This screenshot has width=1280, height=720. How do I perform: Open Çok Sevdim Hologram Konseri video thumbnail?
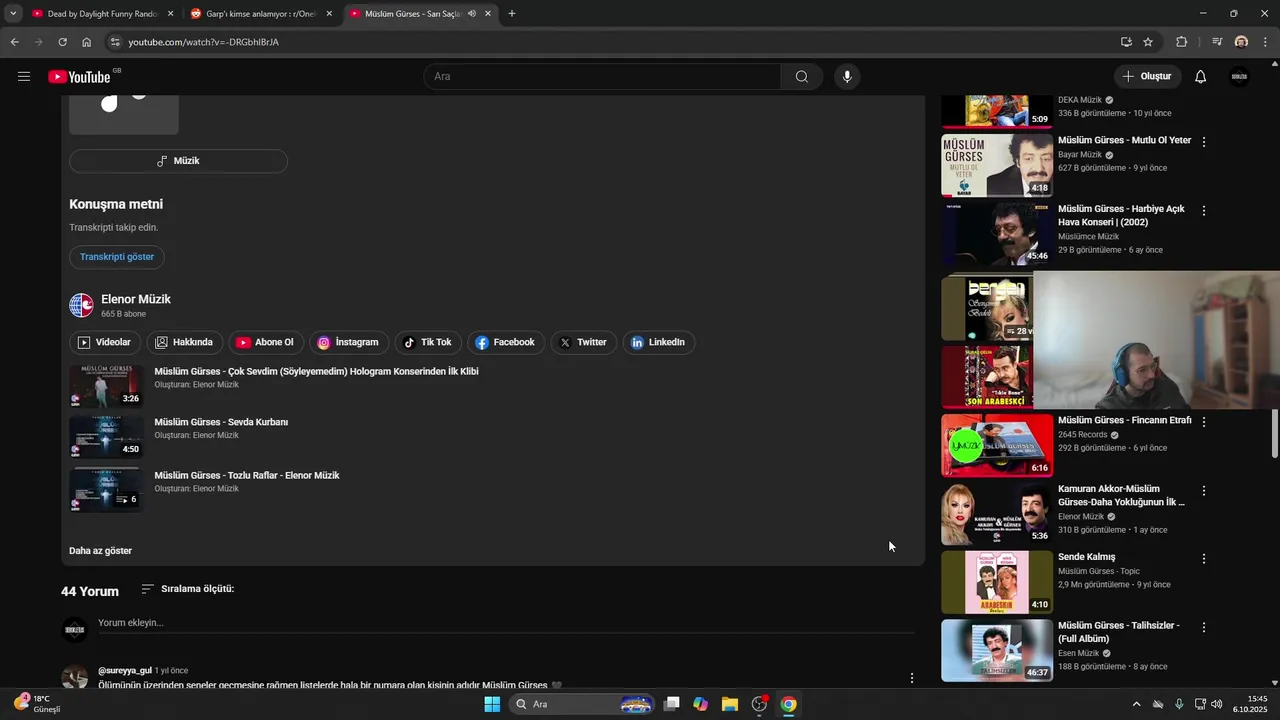(106, 386)
